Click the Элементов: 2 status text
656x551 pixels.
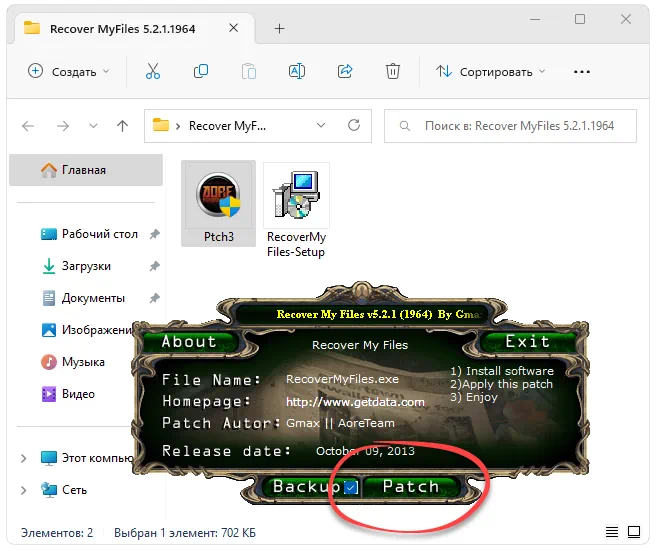[57, 533]
